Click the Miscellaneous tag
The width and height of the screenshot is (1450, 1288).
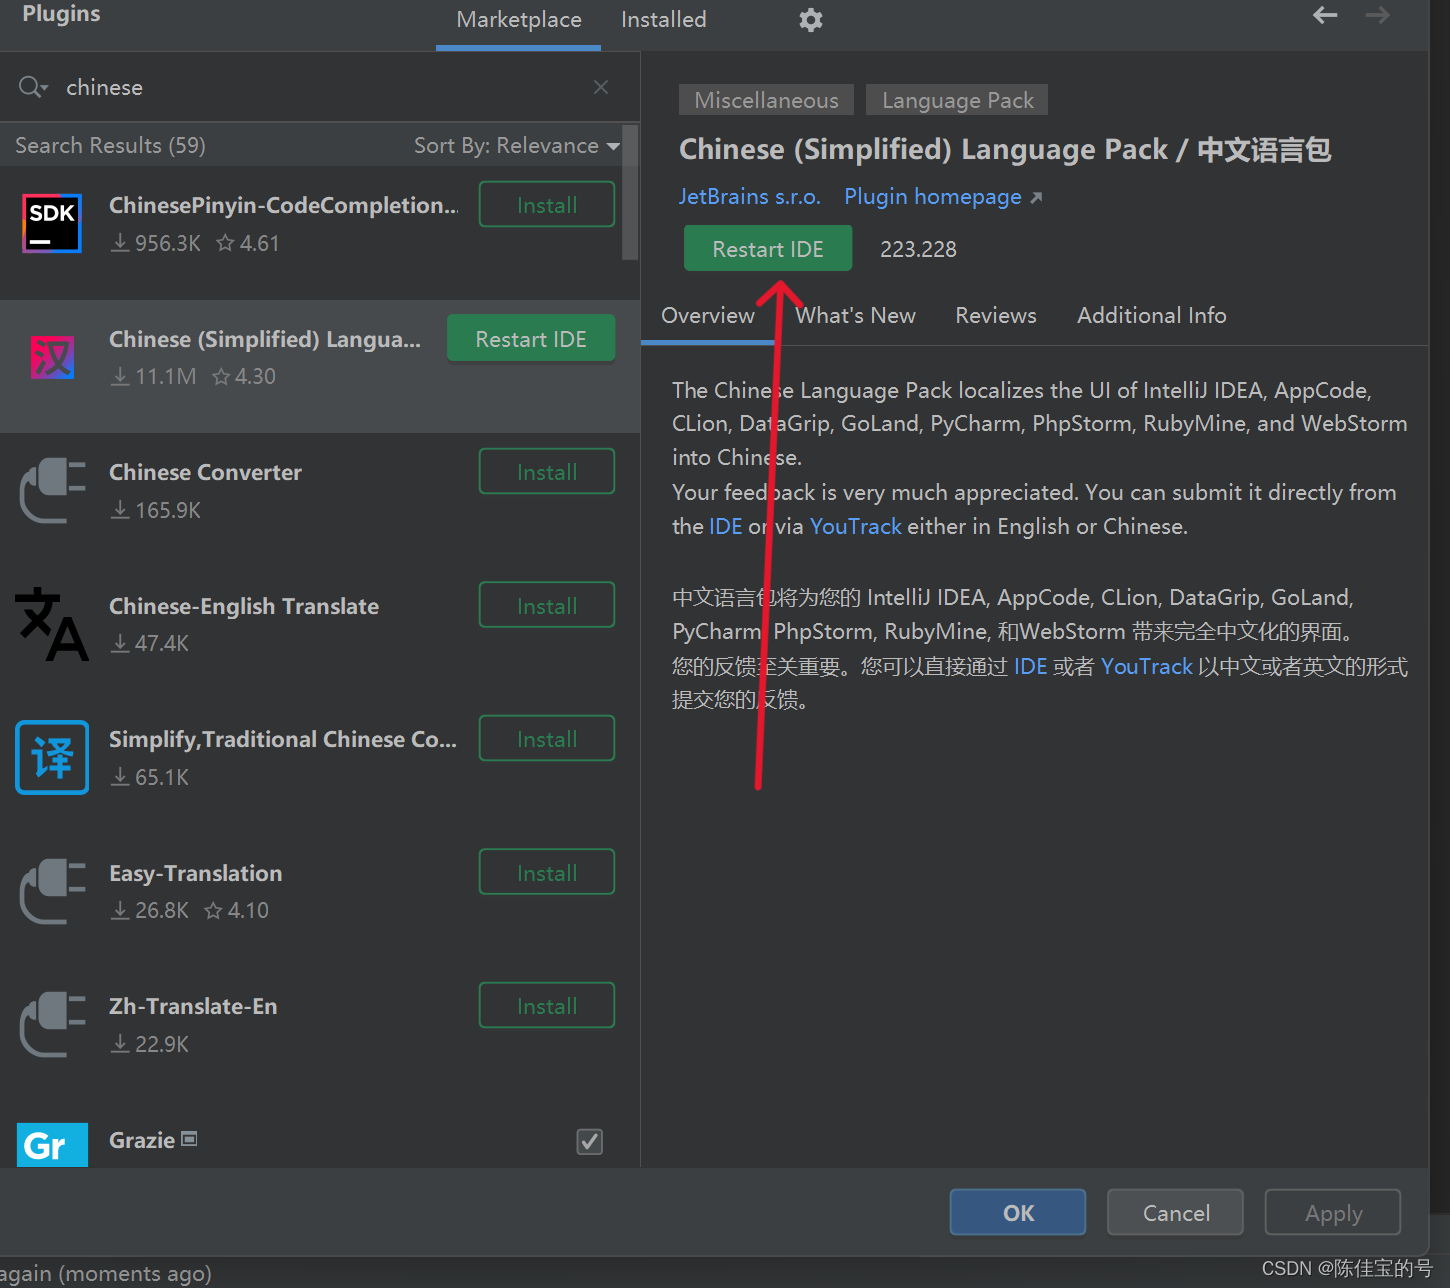point(767,100)
